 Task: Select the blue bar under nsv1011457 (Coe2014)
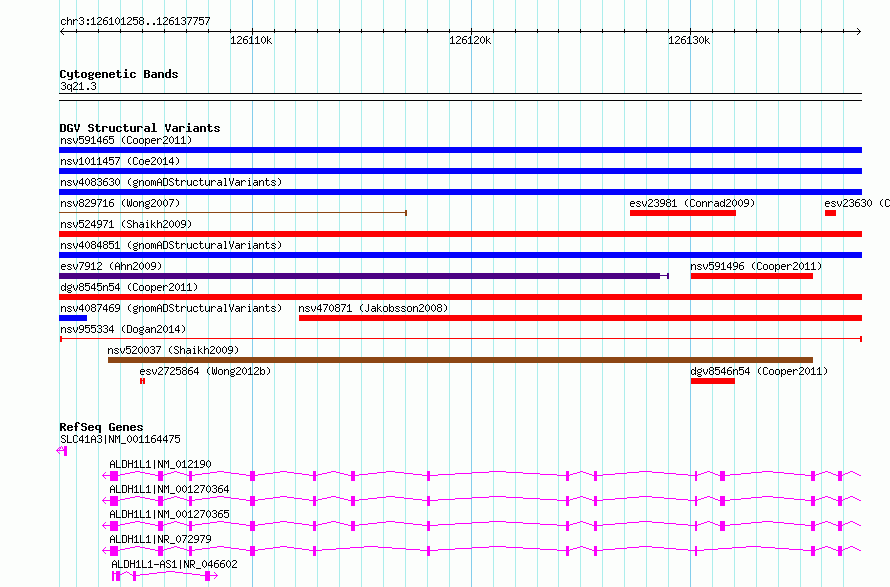(x=460, y=171)
